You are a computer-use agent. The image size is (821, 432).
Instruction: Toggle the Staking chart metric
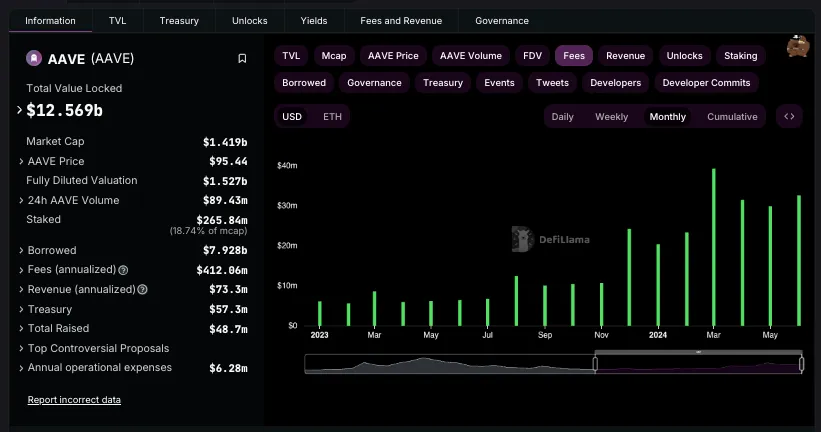pos(740,56)
